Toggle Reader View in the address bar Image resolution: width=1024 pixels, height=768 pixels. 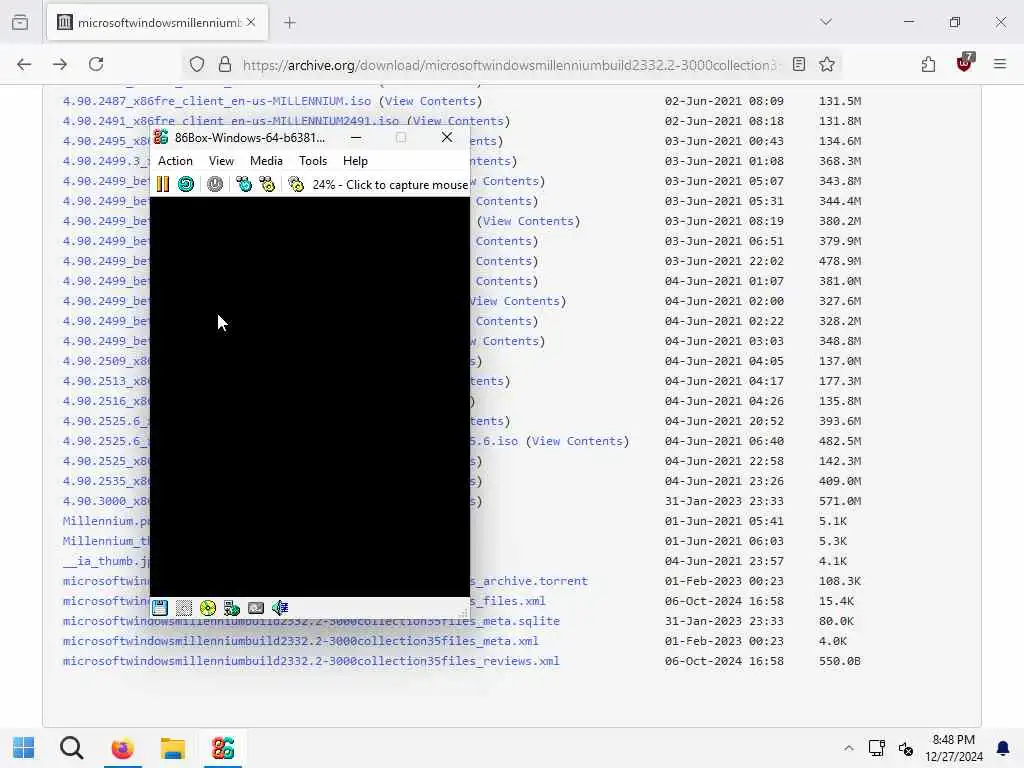coord(799,64)
